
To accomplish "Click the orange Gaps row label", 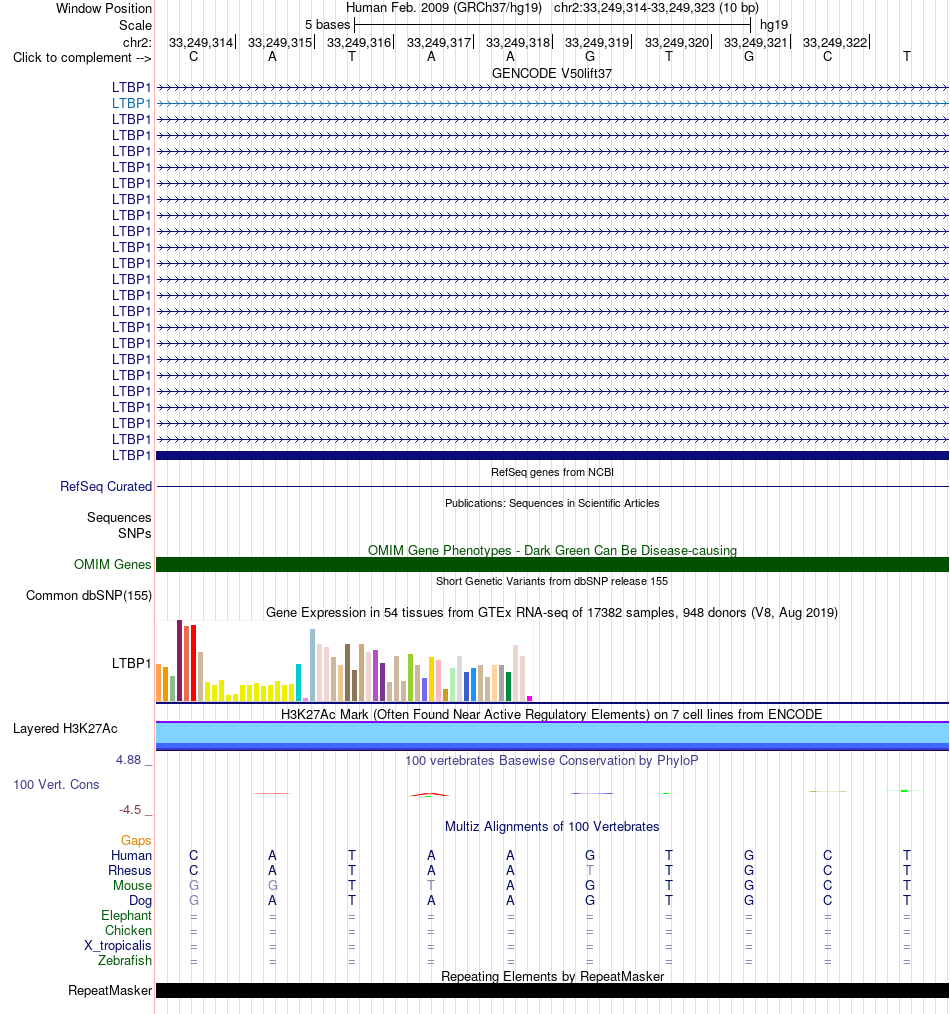I will pos(136,841).
